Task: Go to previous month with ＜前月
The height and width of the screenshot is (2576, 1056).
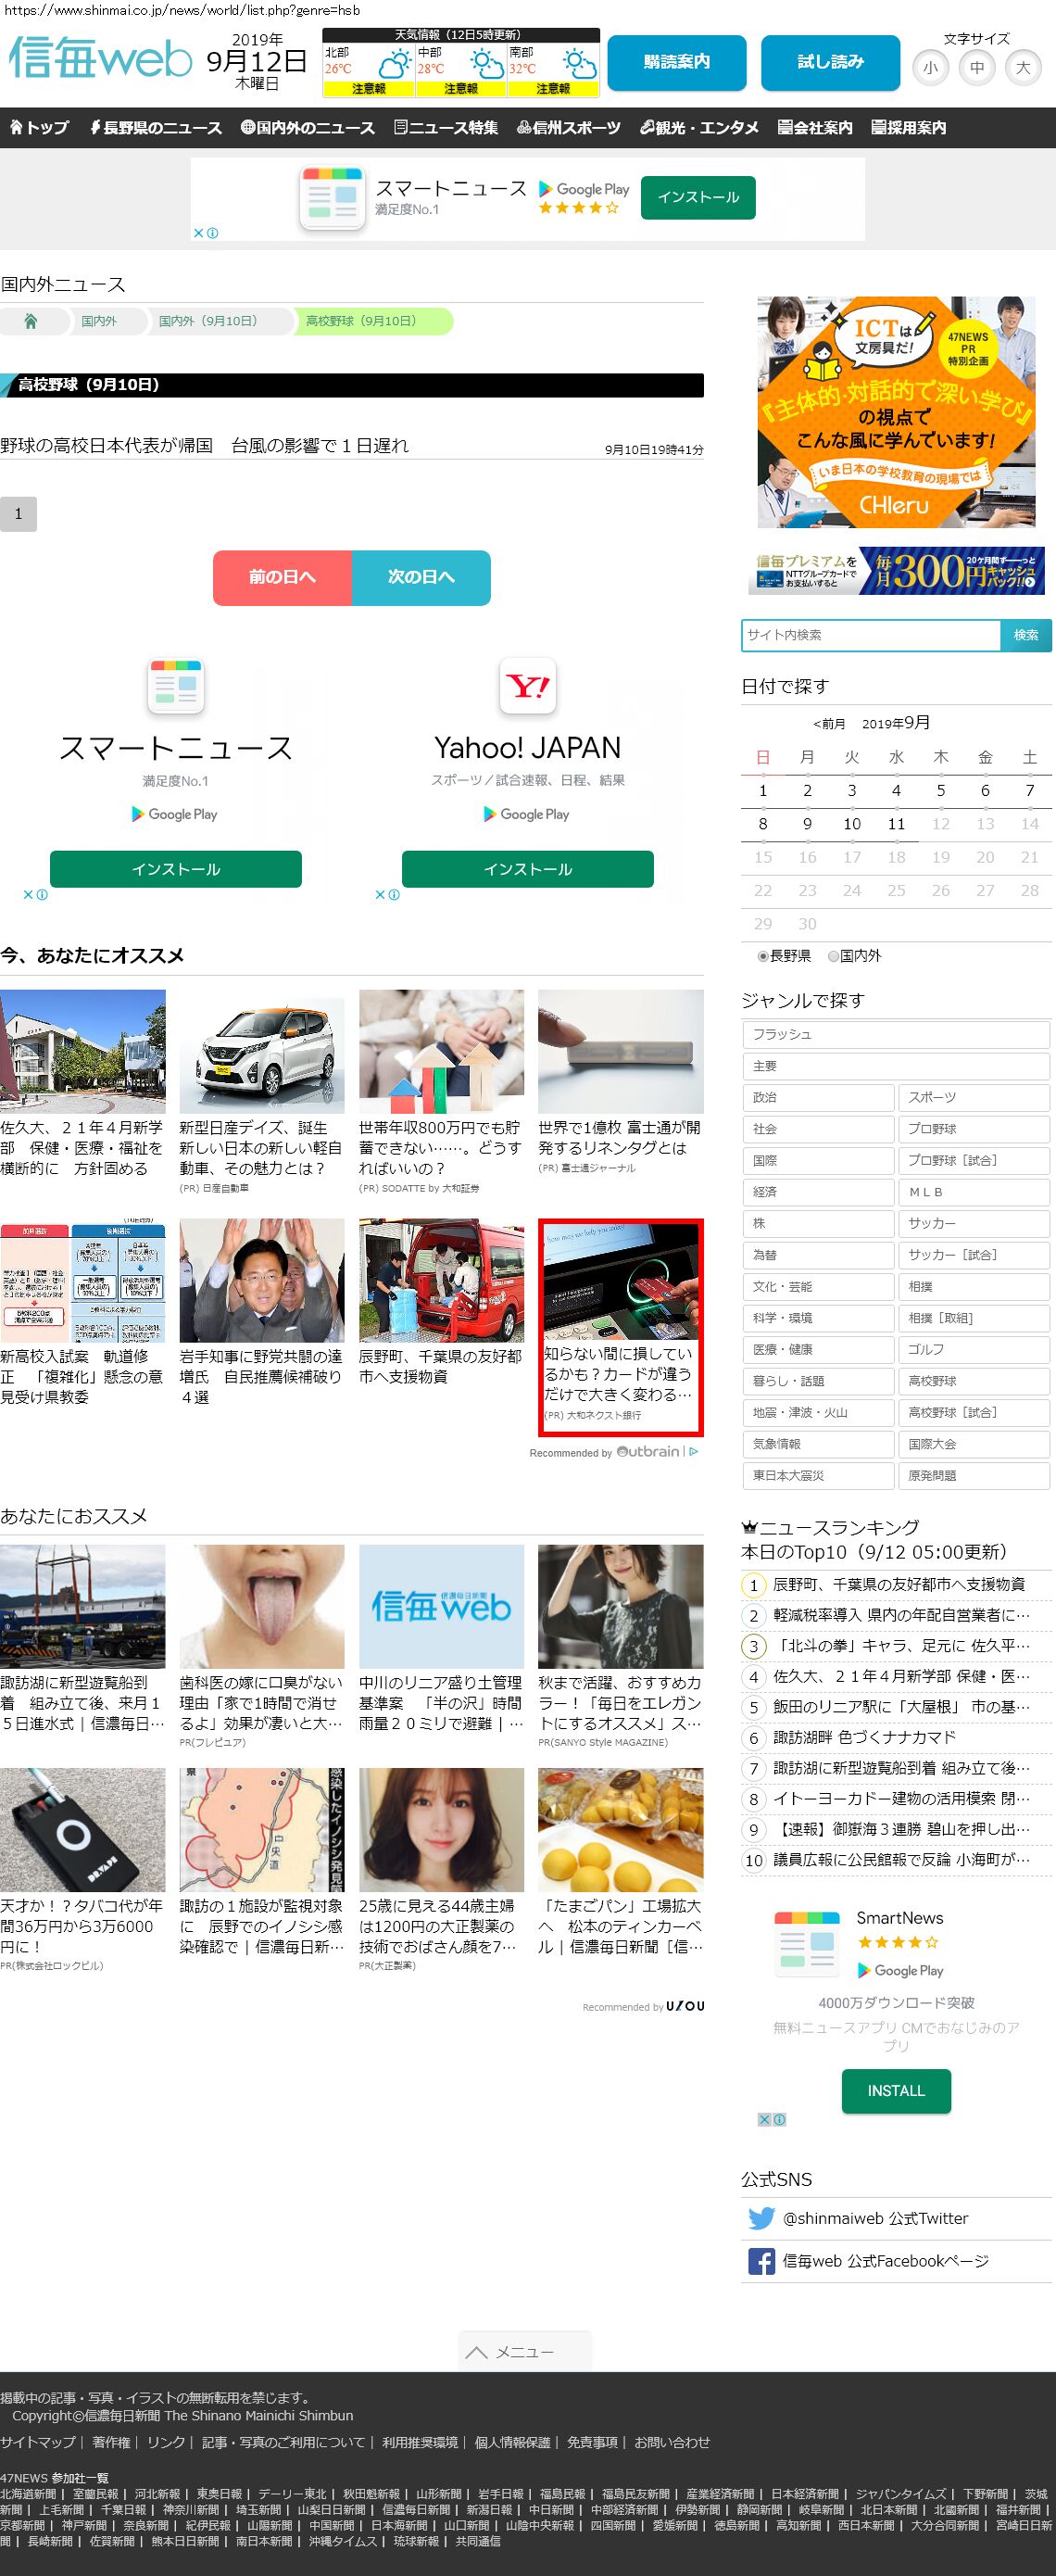Action: [x=829, y=724]
